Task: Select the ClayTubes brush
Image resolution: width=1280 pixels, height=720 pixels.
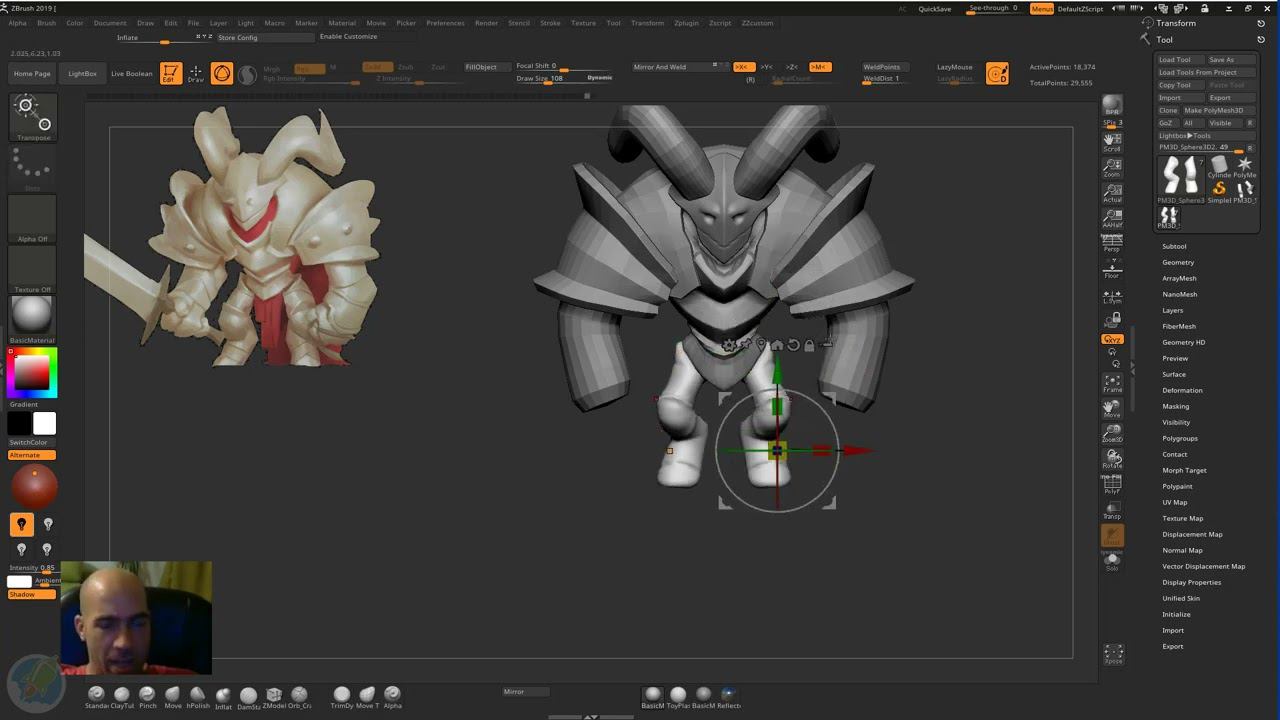Action: pyautogui.click(x=122, y=695)
